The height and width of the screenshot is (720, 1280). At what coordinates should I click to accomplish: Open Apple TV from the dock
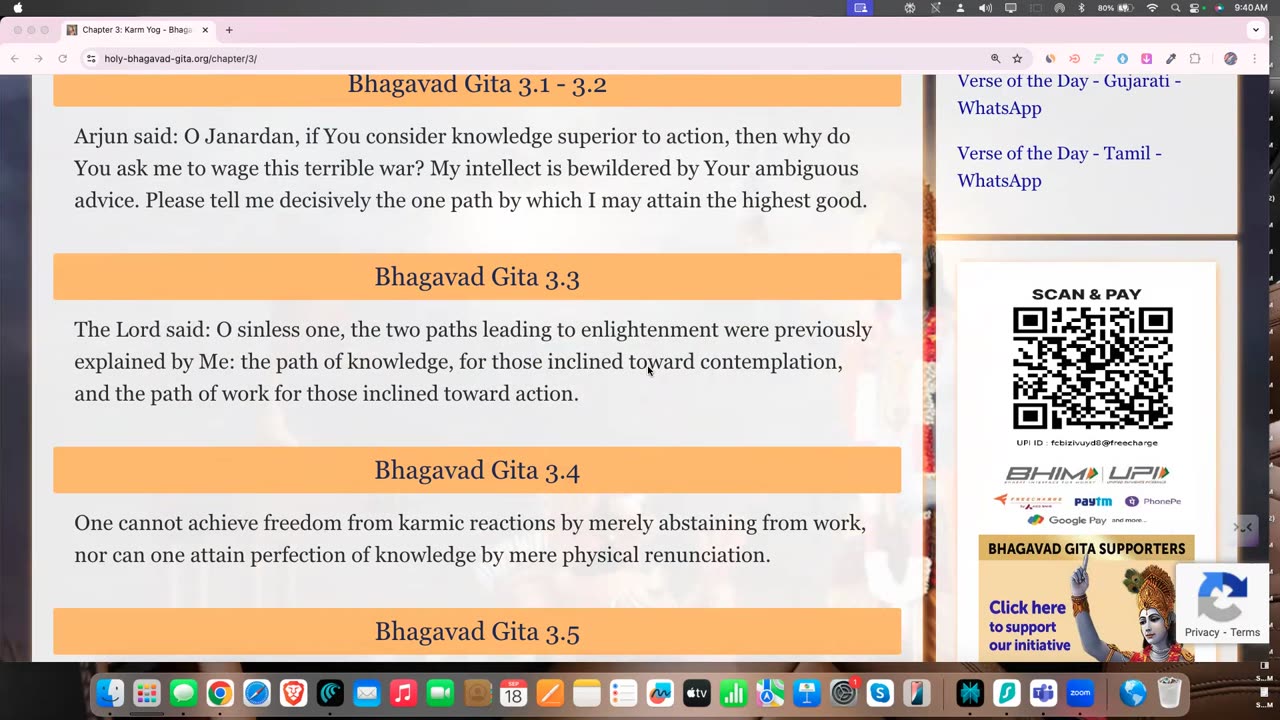(697, 693)
